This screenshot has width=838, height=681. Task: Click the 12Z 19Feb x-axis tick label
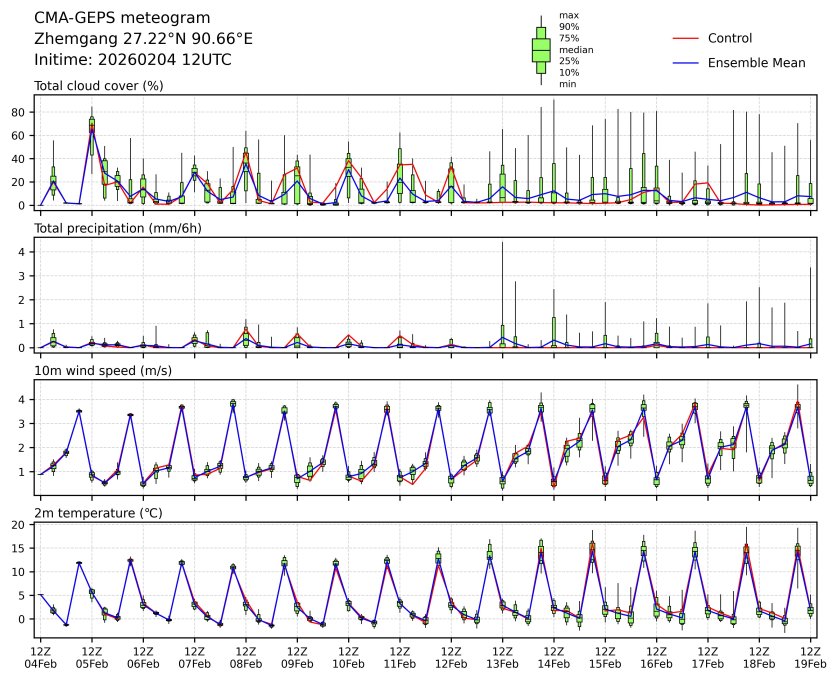coord(810,656)
